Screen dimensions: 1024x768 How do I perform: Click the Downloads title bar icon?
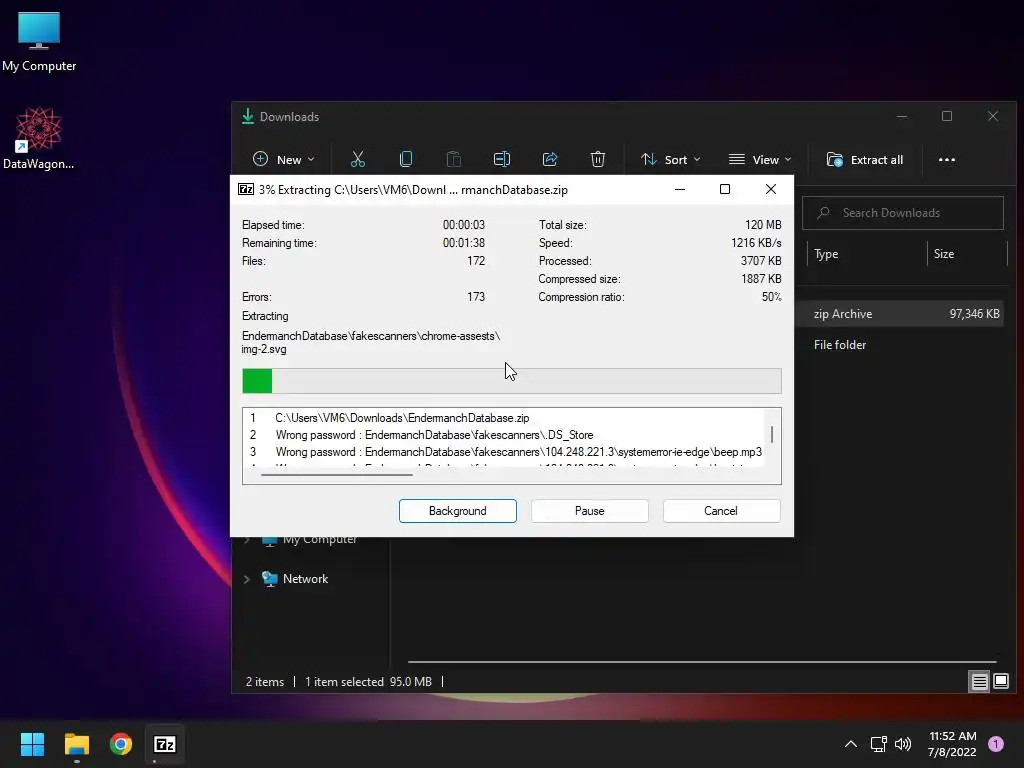[x=248, y=117]
